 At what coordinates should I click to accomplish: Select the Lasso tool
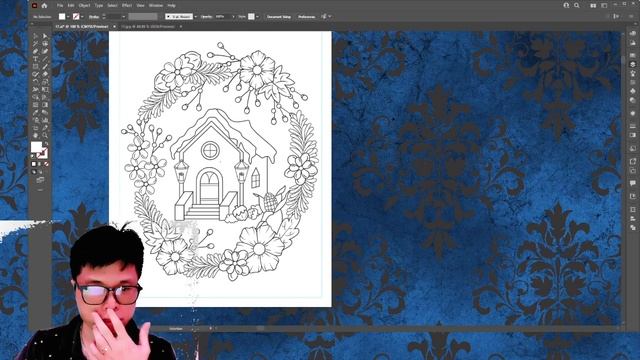tap(45, 43)
